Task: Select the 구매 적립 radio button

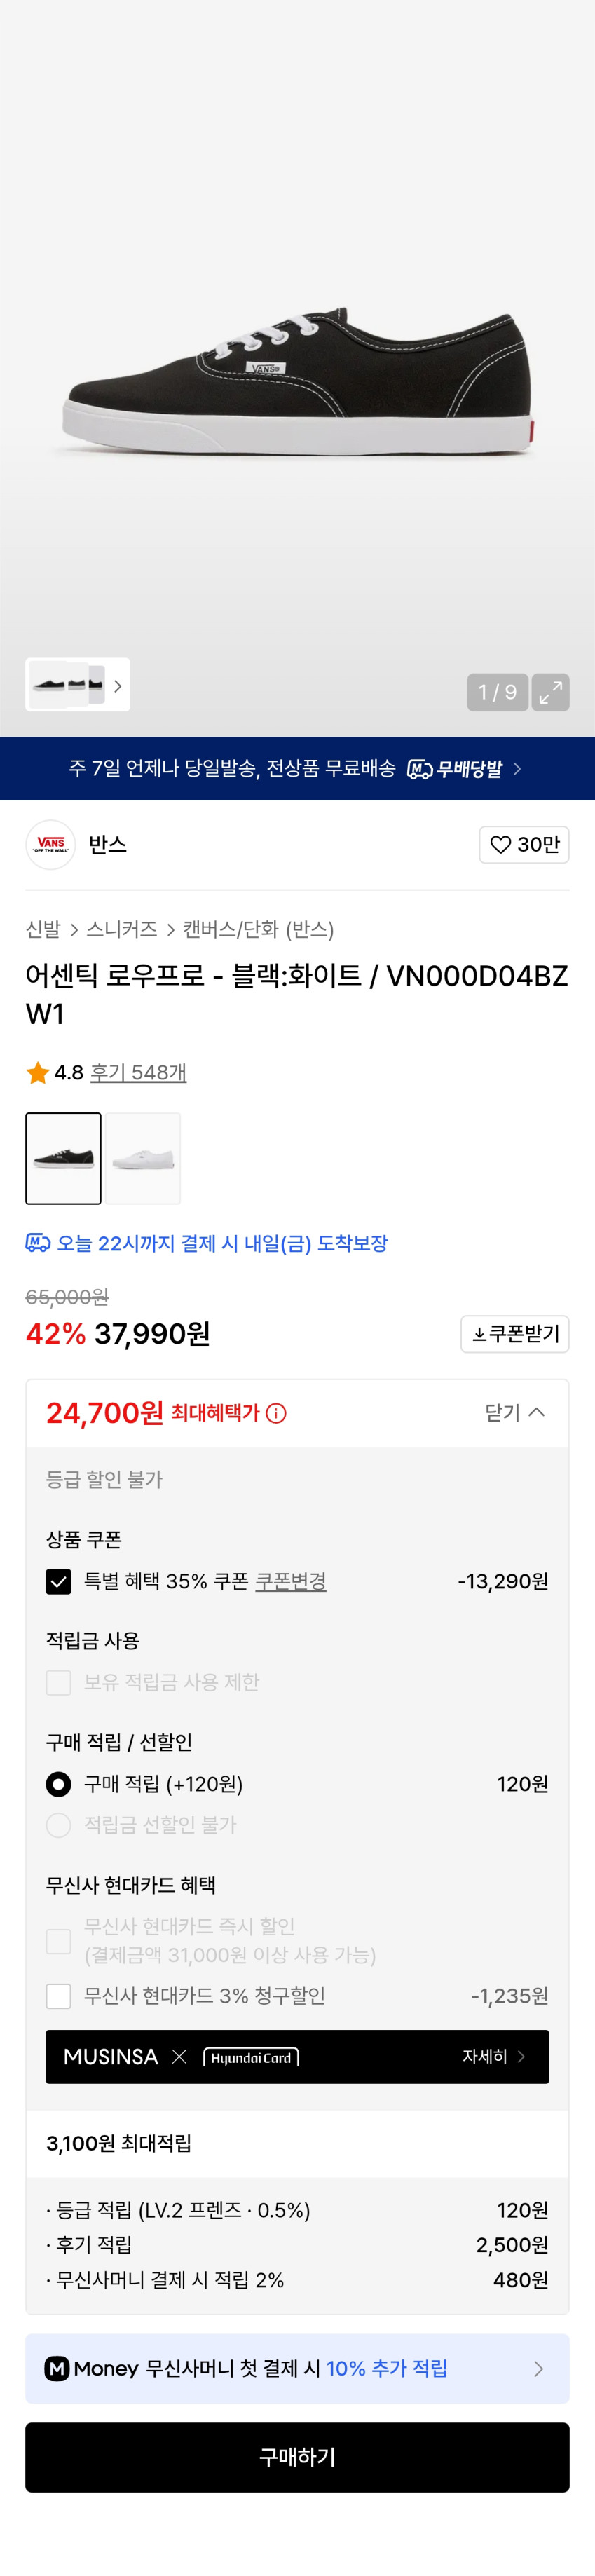Action: coord(59,1784)
